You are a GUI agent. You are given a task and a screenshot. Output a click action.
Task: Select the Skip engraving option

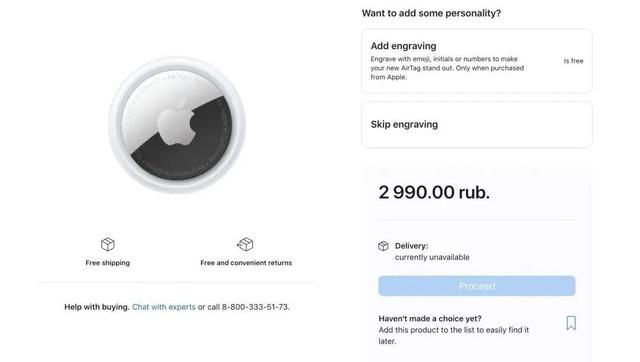[x=477, y=124]
